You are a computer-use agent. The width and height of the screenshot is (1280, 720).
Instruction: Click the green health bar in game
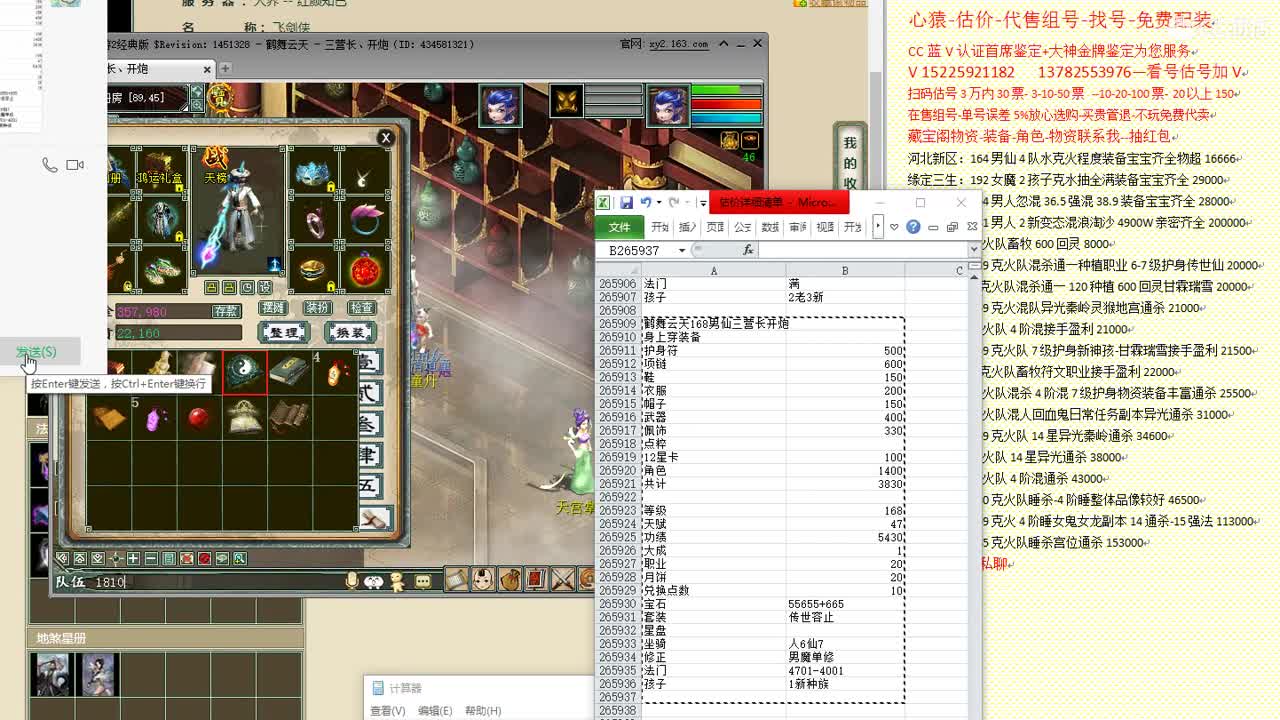tap(727, 91)
